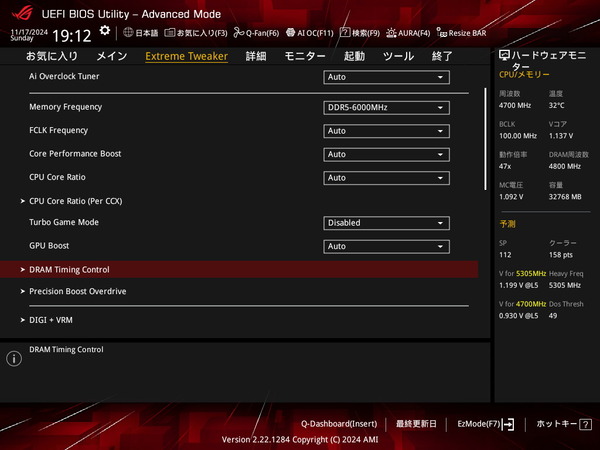Click 1.092 V MC voltage value
Viewport: 600px width, 450px height.
pos(511,197)
